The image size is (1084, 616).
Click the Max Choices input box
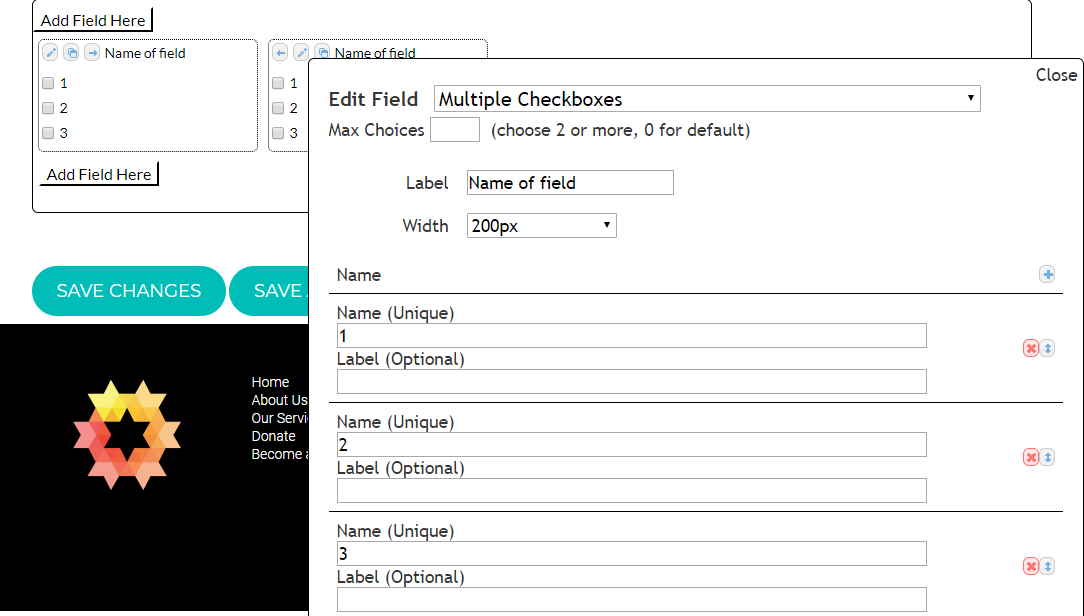(455, 130)
